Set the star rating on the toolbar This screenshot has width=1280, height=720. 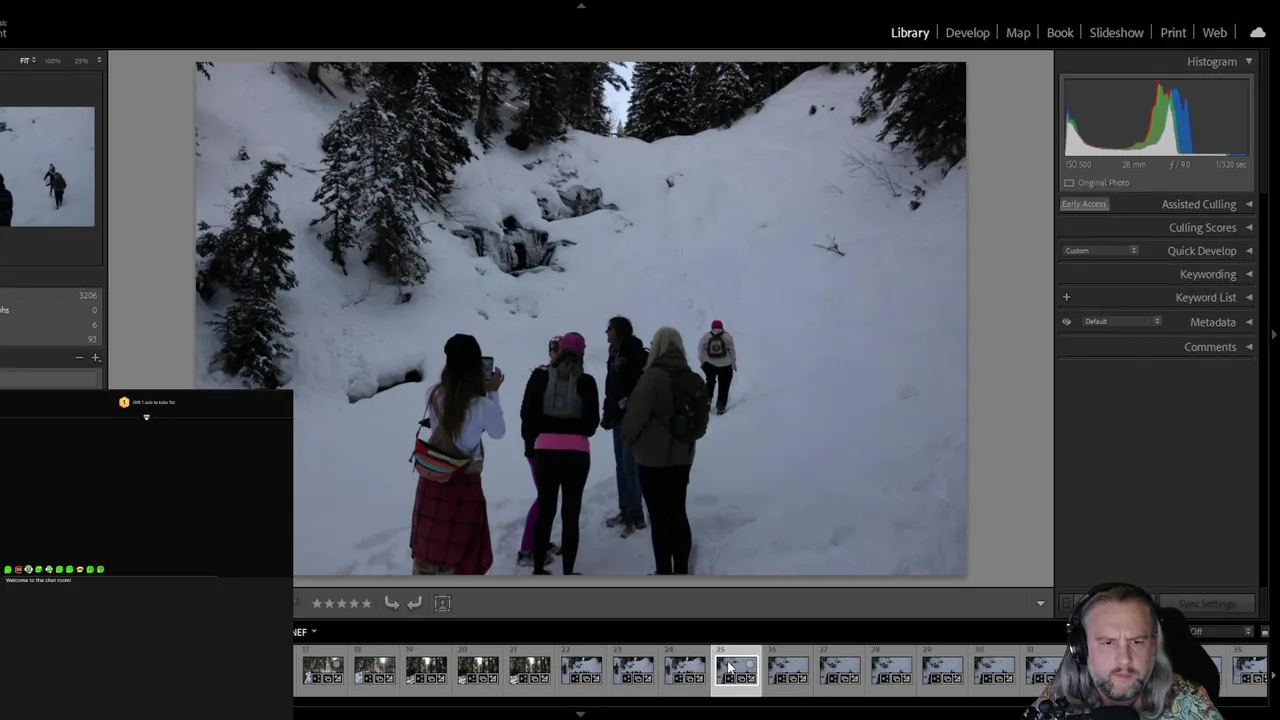point(341,603)
